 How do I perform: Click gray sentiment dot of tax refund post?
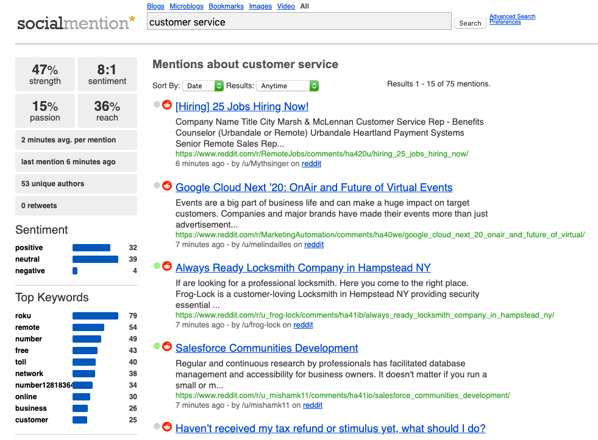point(156,427)
